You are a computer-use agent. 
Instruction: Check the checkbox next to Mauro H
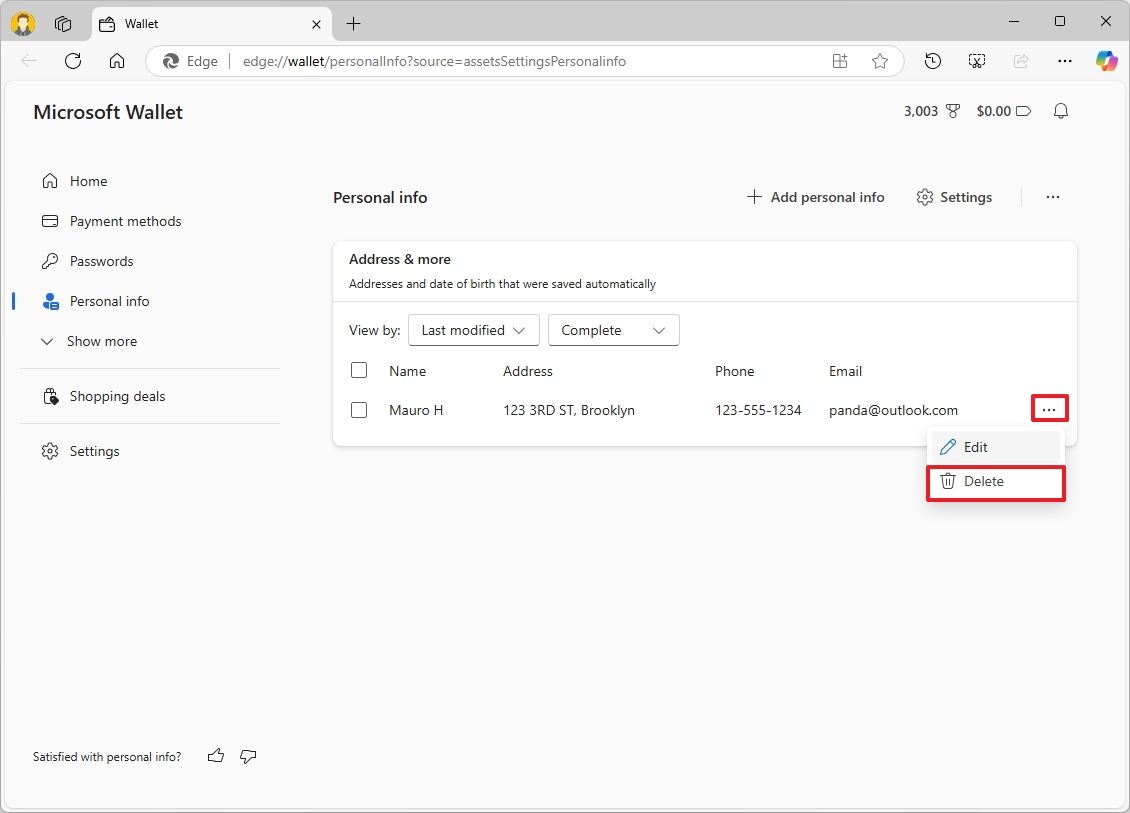tap(359, 410)
